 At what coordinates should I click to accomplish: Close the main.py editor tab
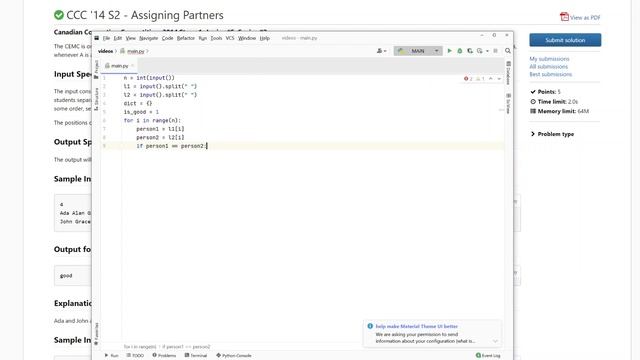coord(132,66)
